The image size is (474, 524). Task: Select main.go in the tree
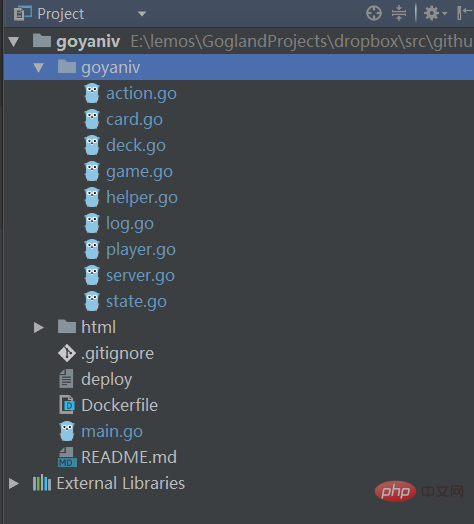(112, 431)
